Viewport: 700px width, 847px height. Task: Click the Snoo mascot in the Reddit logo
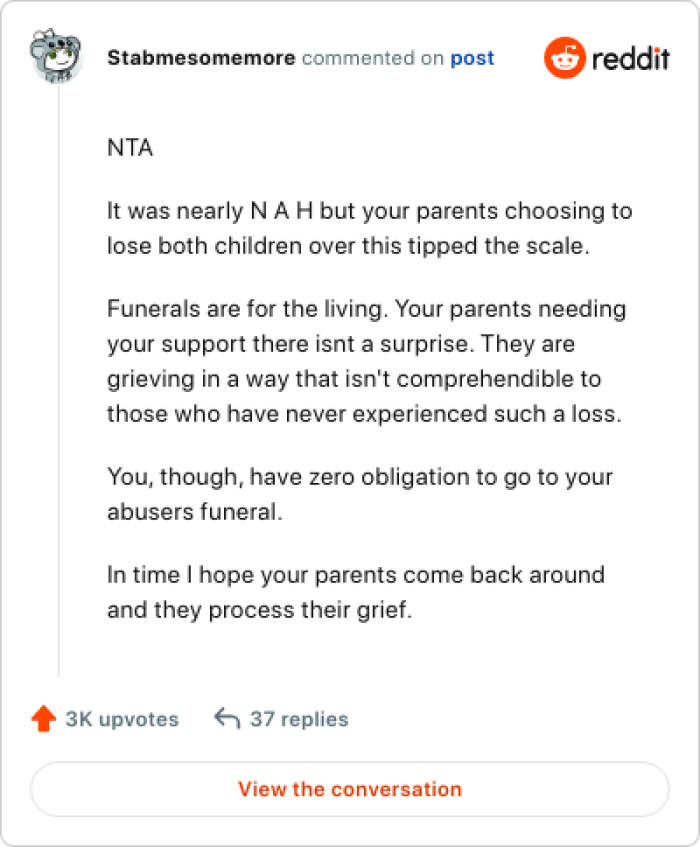point(565,58)
